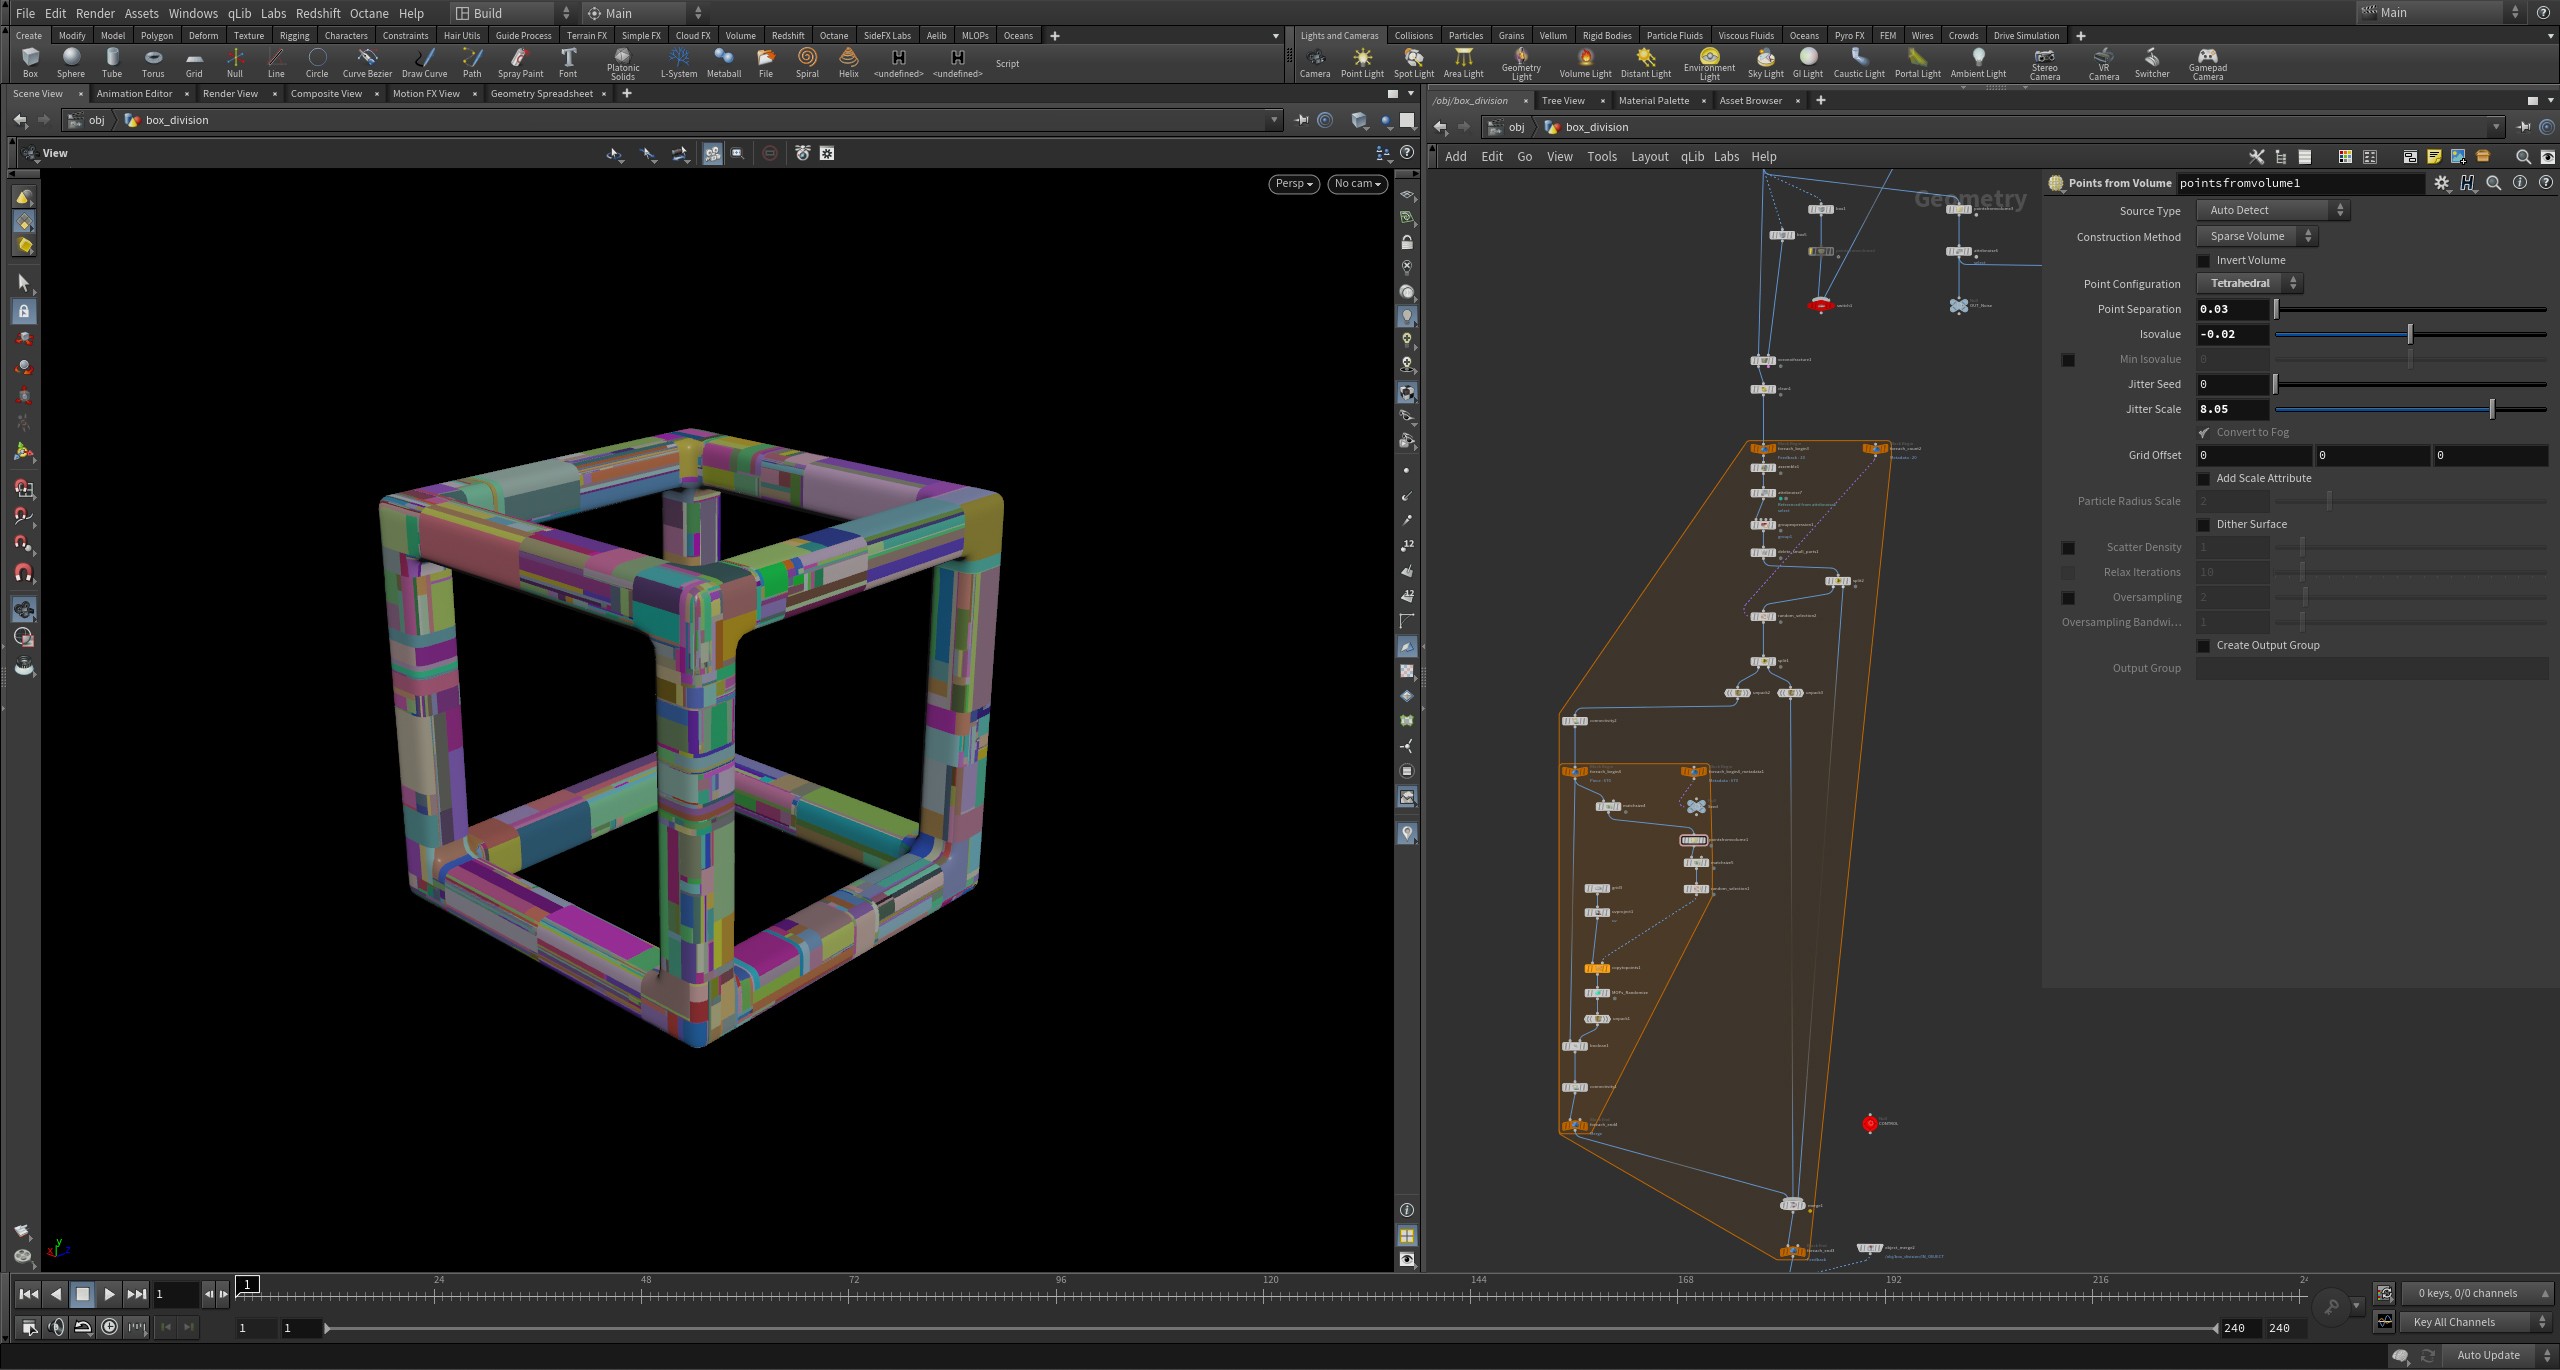Toggle the Dither Surface checkbox
Screen dimensions: 2560x1370
[2203, 525]
